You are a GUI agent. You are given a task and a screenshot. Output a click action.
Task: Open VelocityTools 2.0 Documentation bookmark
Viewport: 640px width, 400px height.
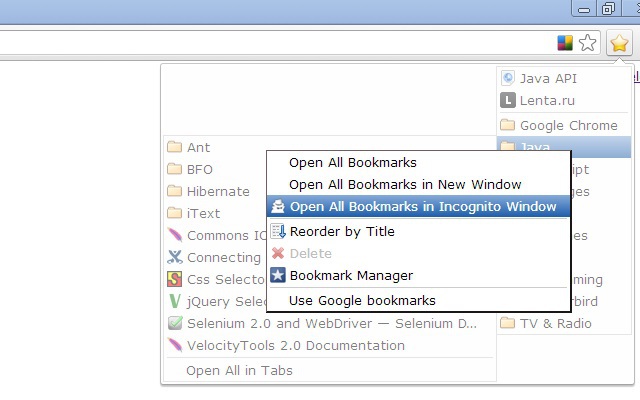coord(295,345)
